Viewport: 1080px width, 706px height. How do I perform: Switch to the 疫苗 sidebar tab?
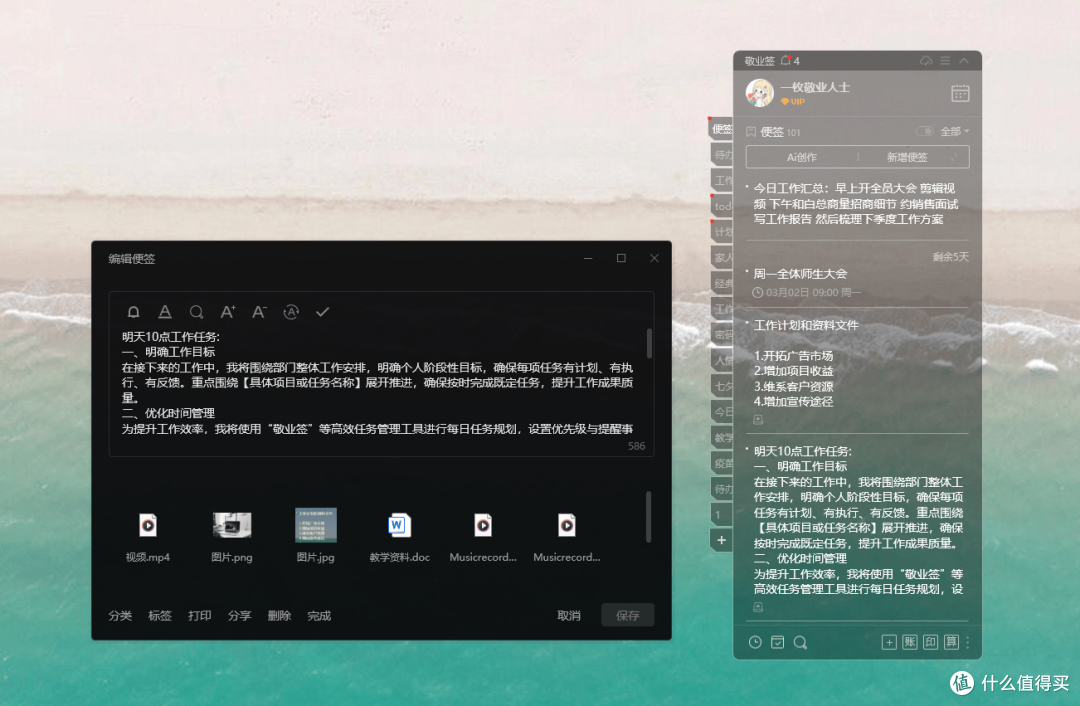click(721, 463)
